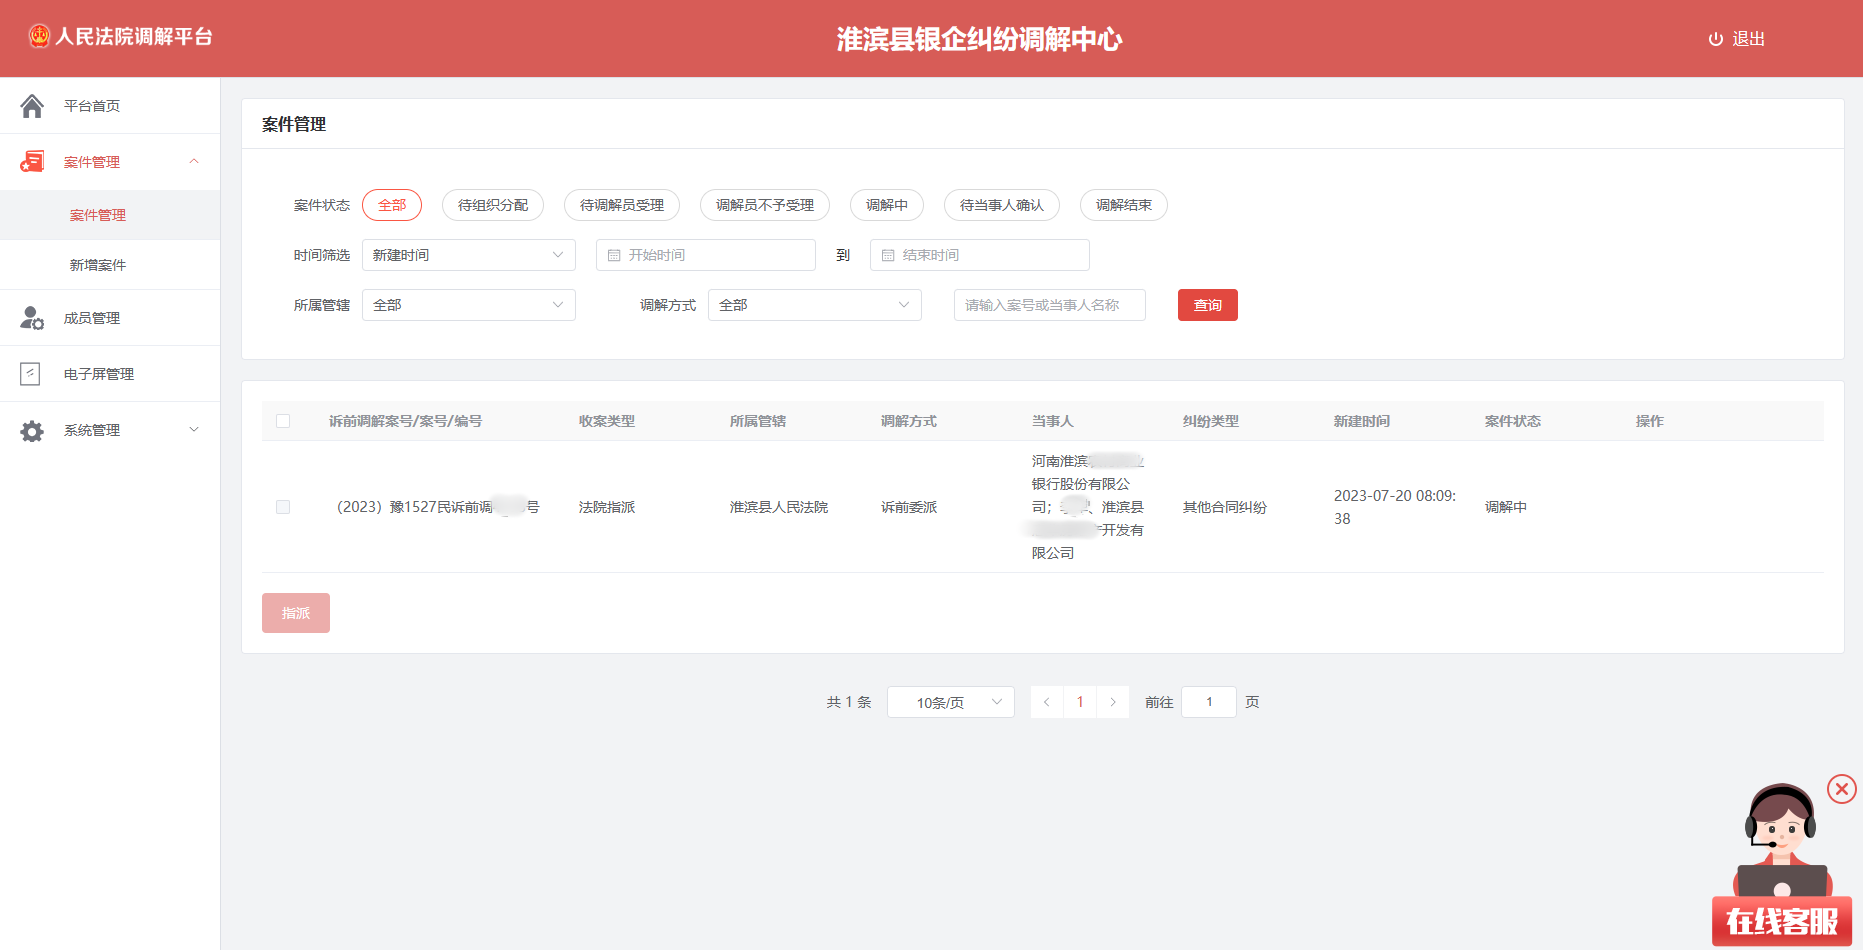Click the calendar icon in 开始时间 field

[x=614, y=255]
